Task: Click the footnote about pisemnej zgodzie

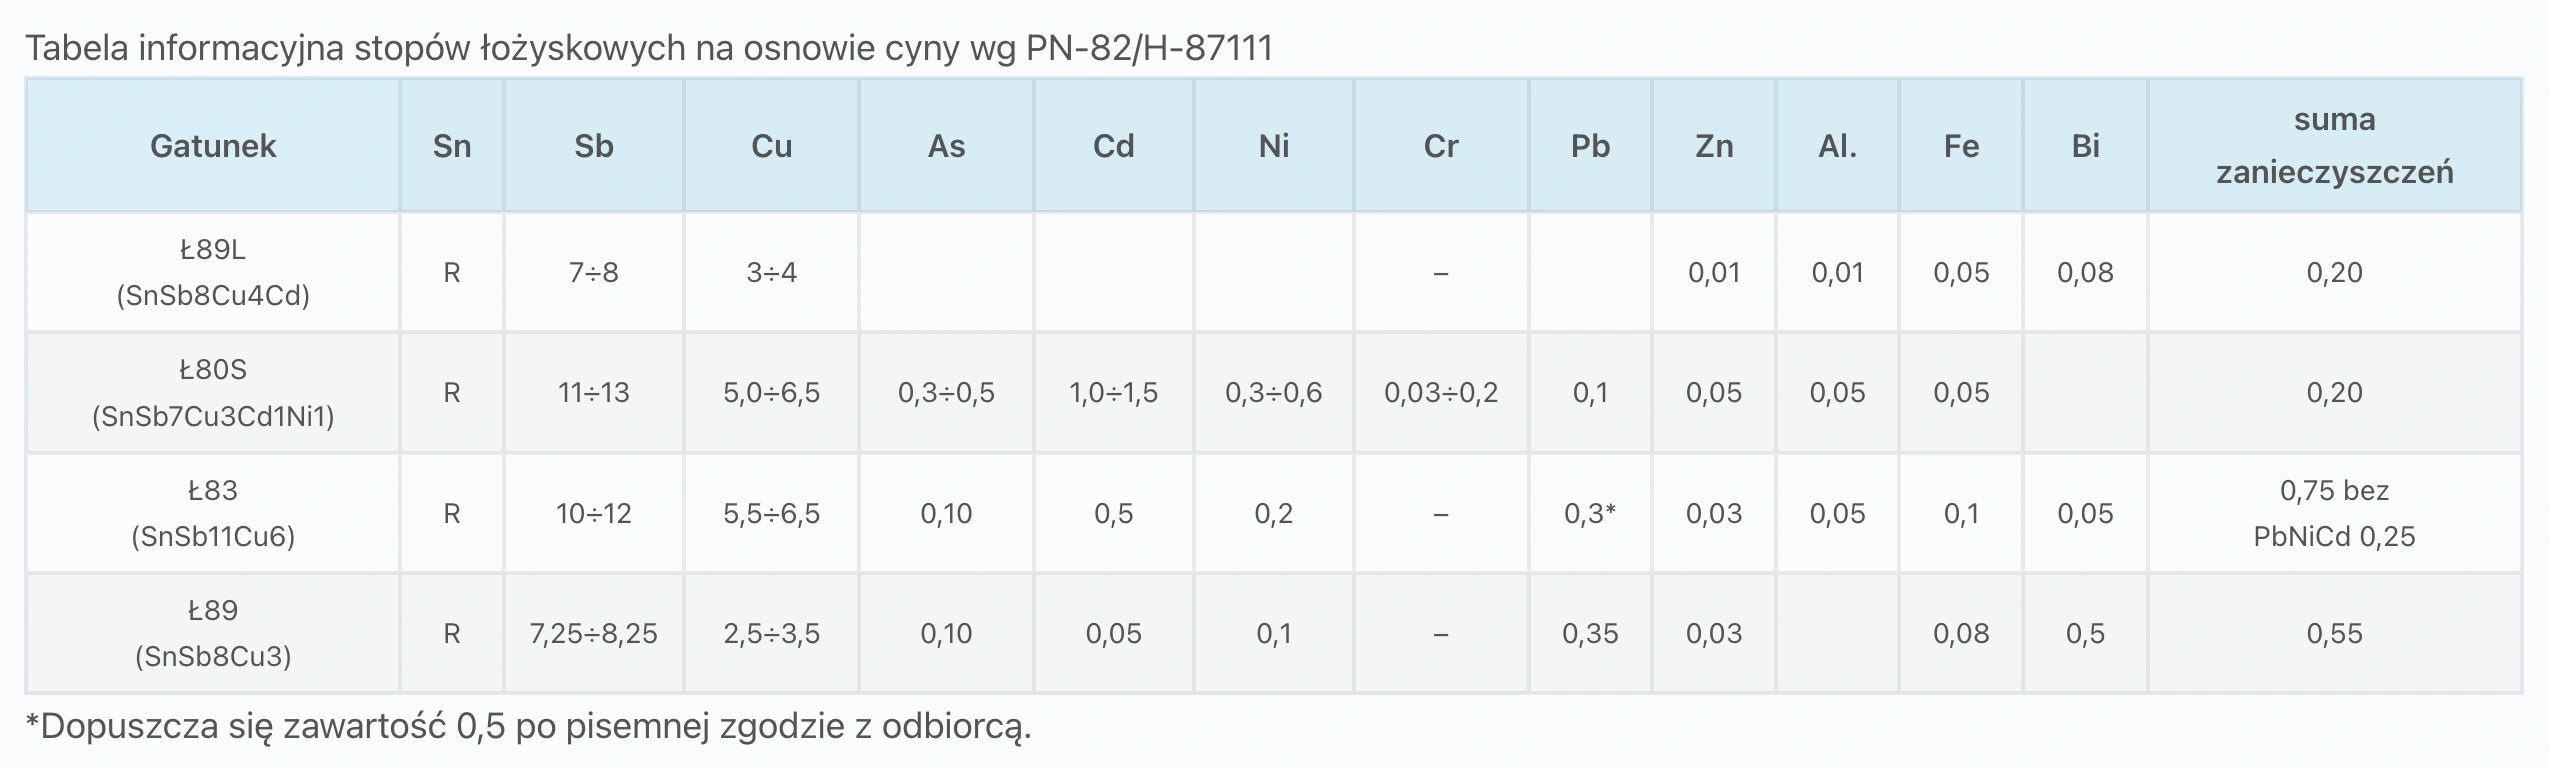Action: point(528,726)
